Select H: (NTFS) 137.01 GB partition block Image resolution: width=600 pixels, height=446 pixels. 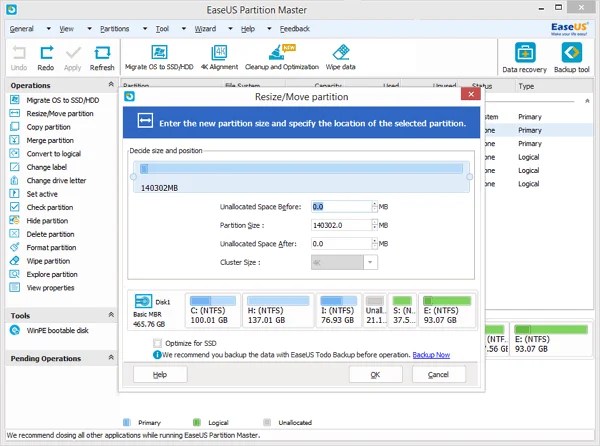[x=278, y=311]
